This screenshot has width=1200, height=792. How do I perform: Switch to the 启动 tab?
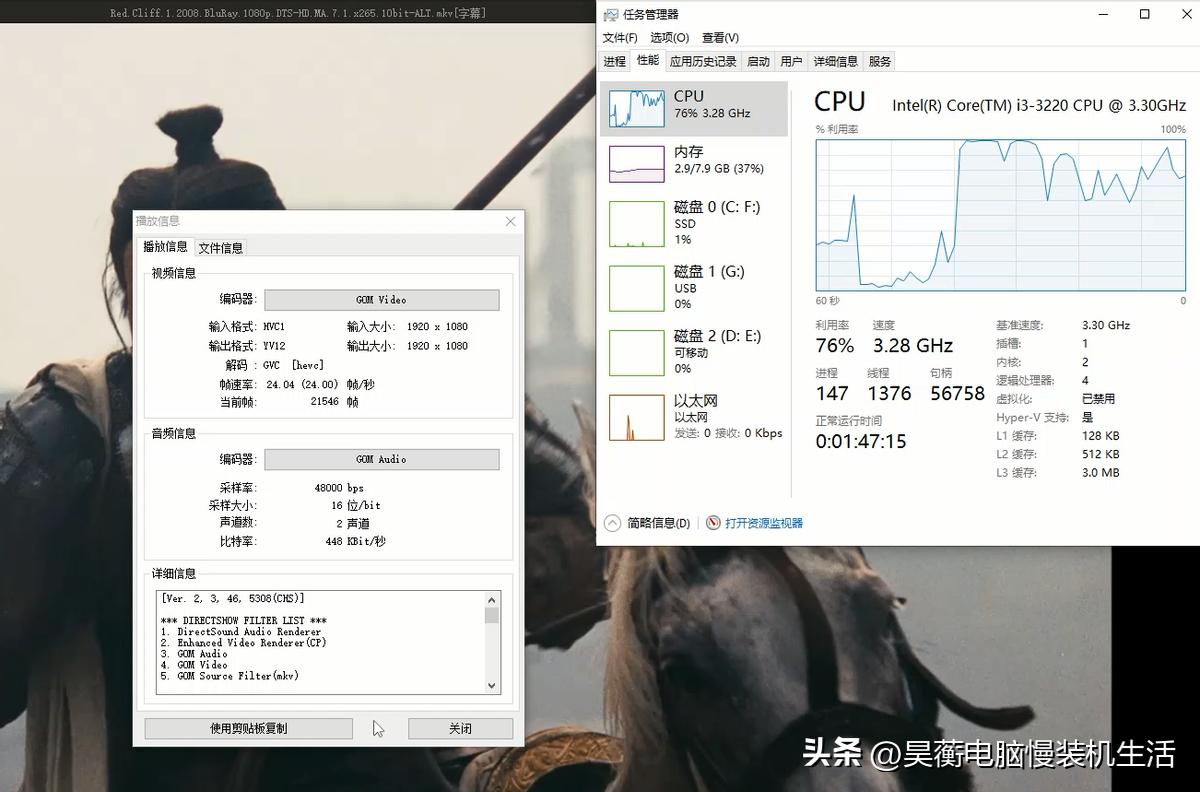(x=758, y=60)
